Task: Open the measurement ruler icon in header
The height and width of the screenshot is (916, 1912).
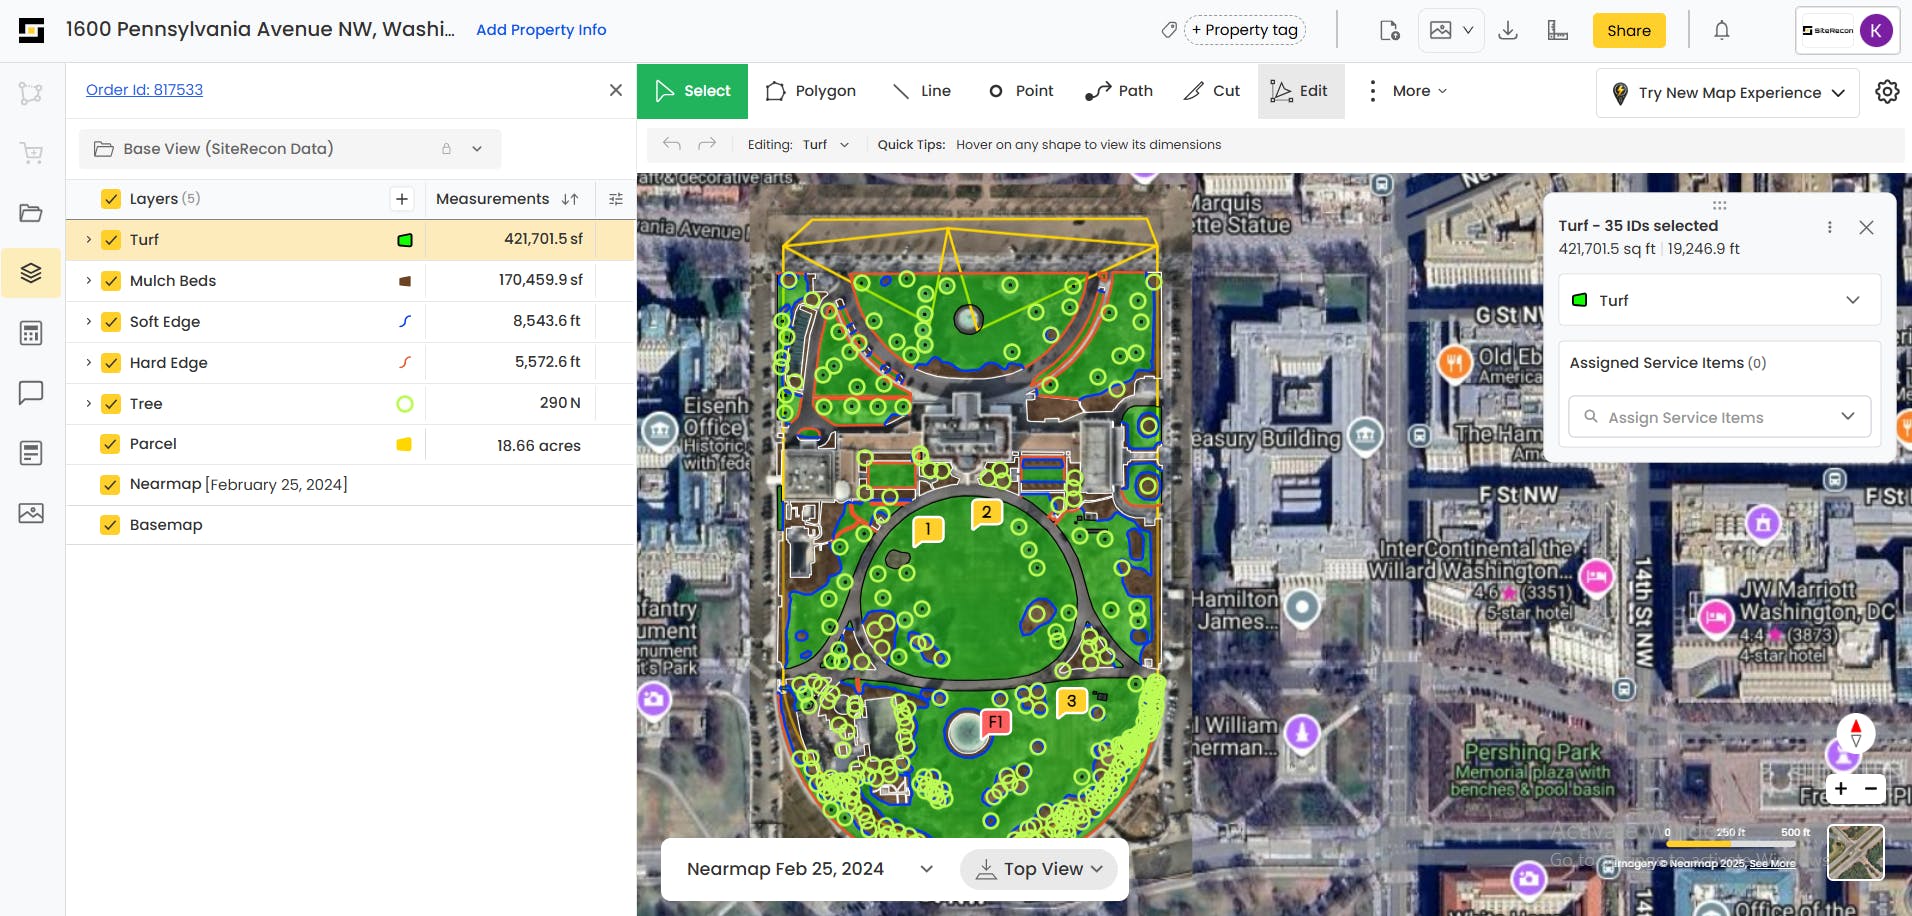Action: [x=1557, y=30]
